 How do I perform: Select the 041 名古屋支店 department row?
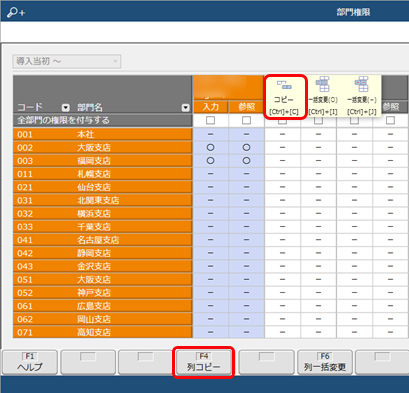103,240
